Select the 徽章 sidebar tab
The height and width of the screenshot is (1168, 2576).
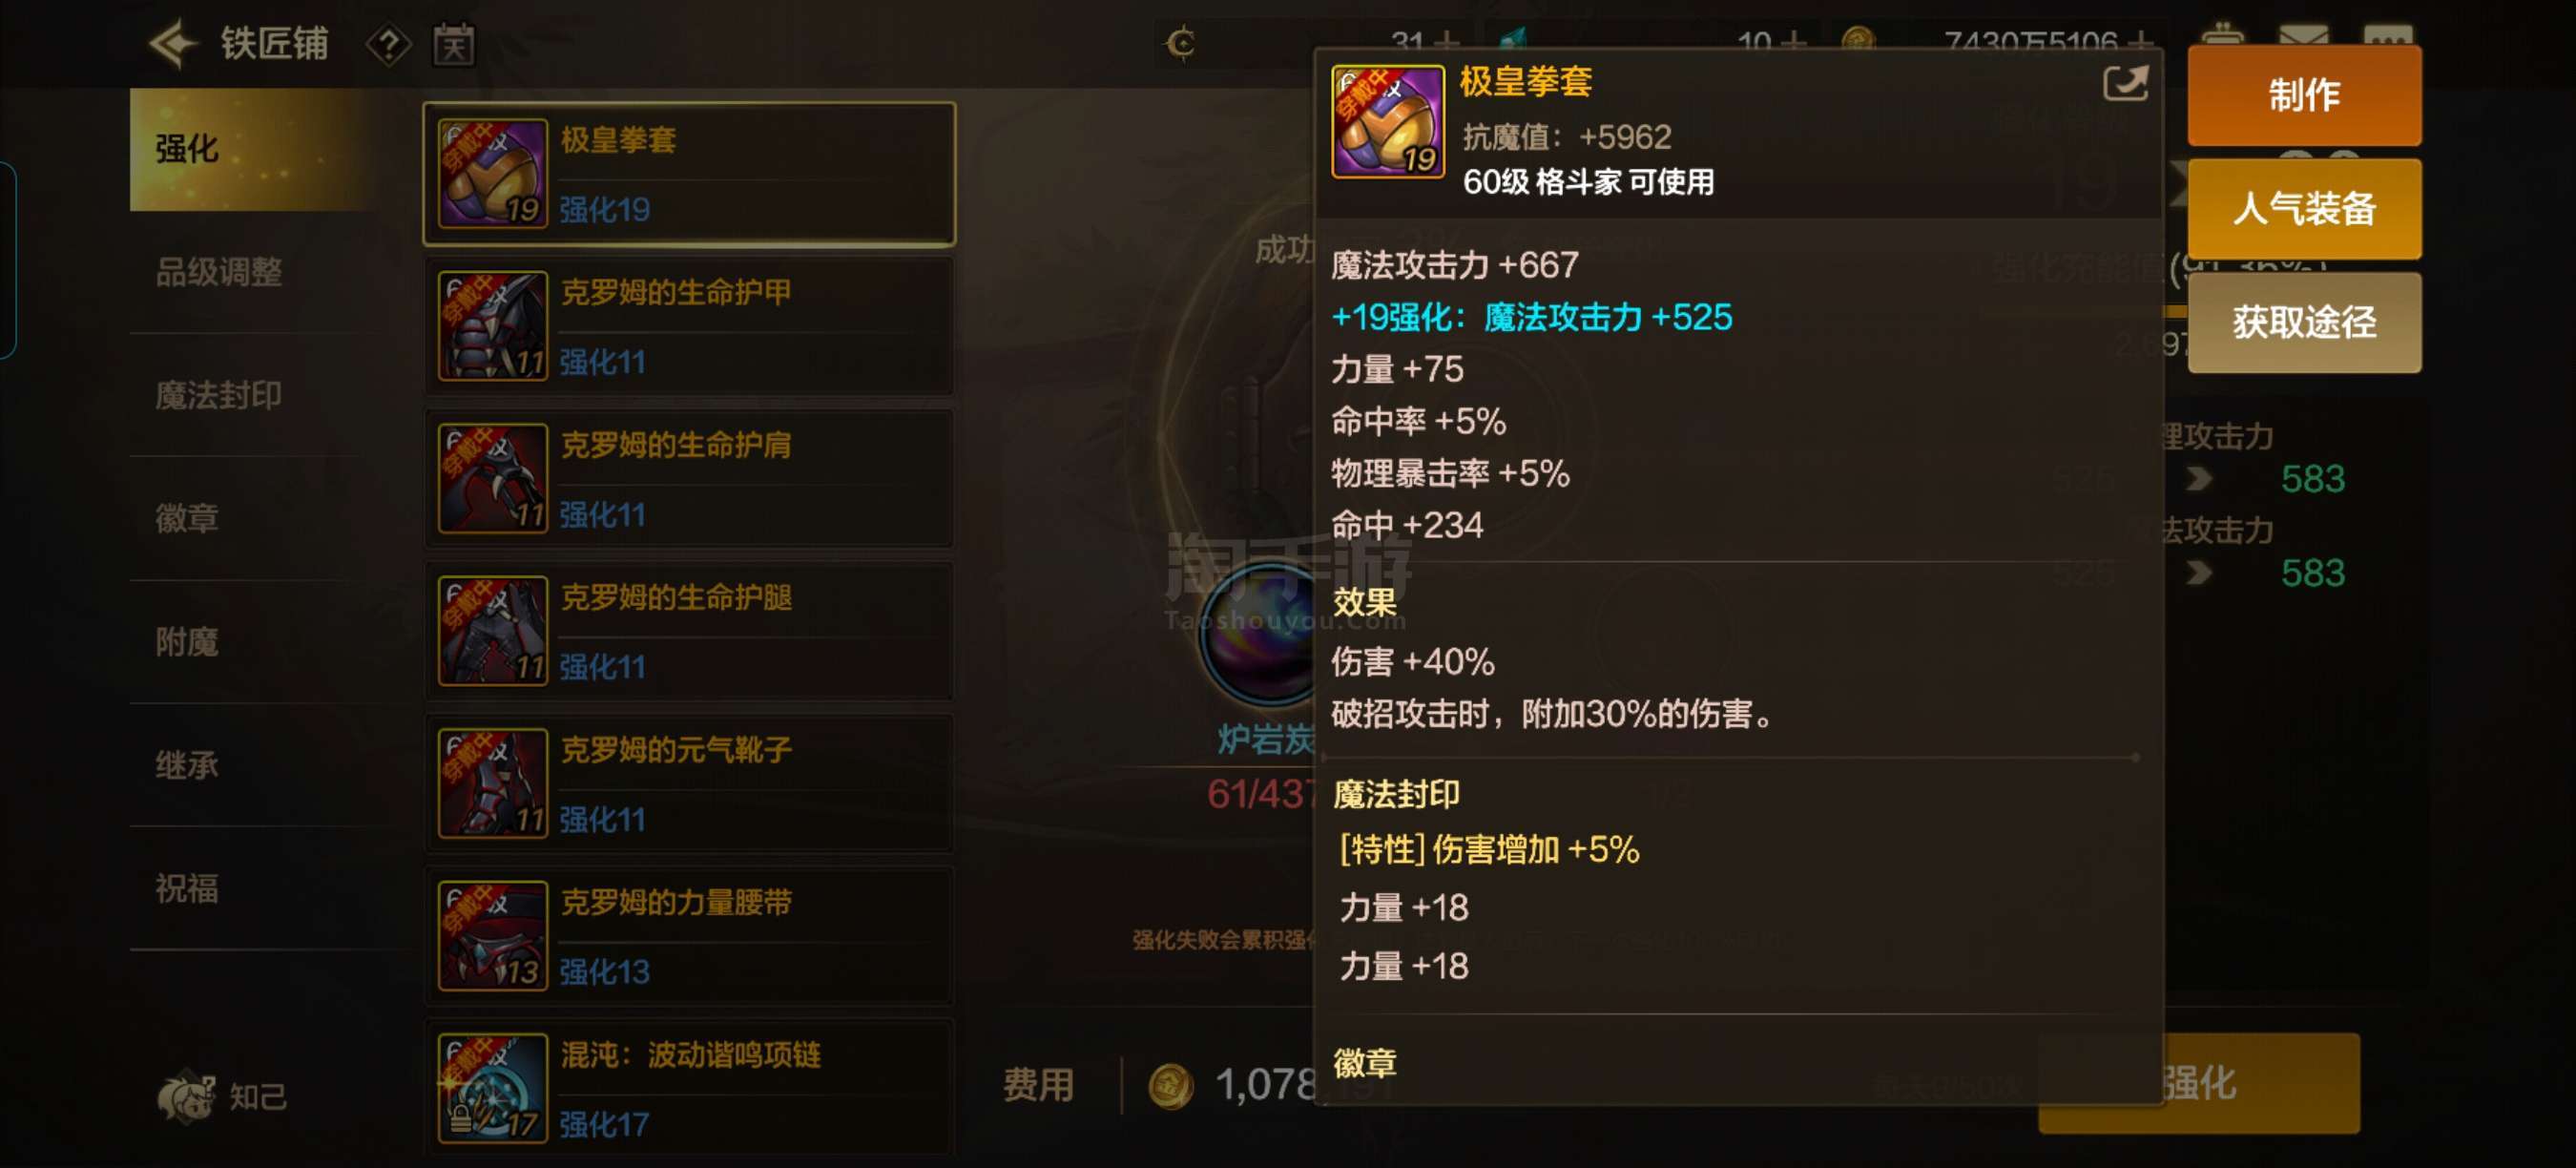tap(187, 518)
